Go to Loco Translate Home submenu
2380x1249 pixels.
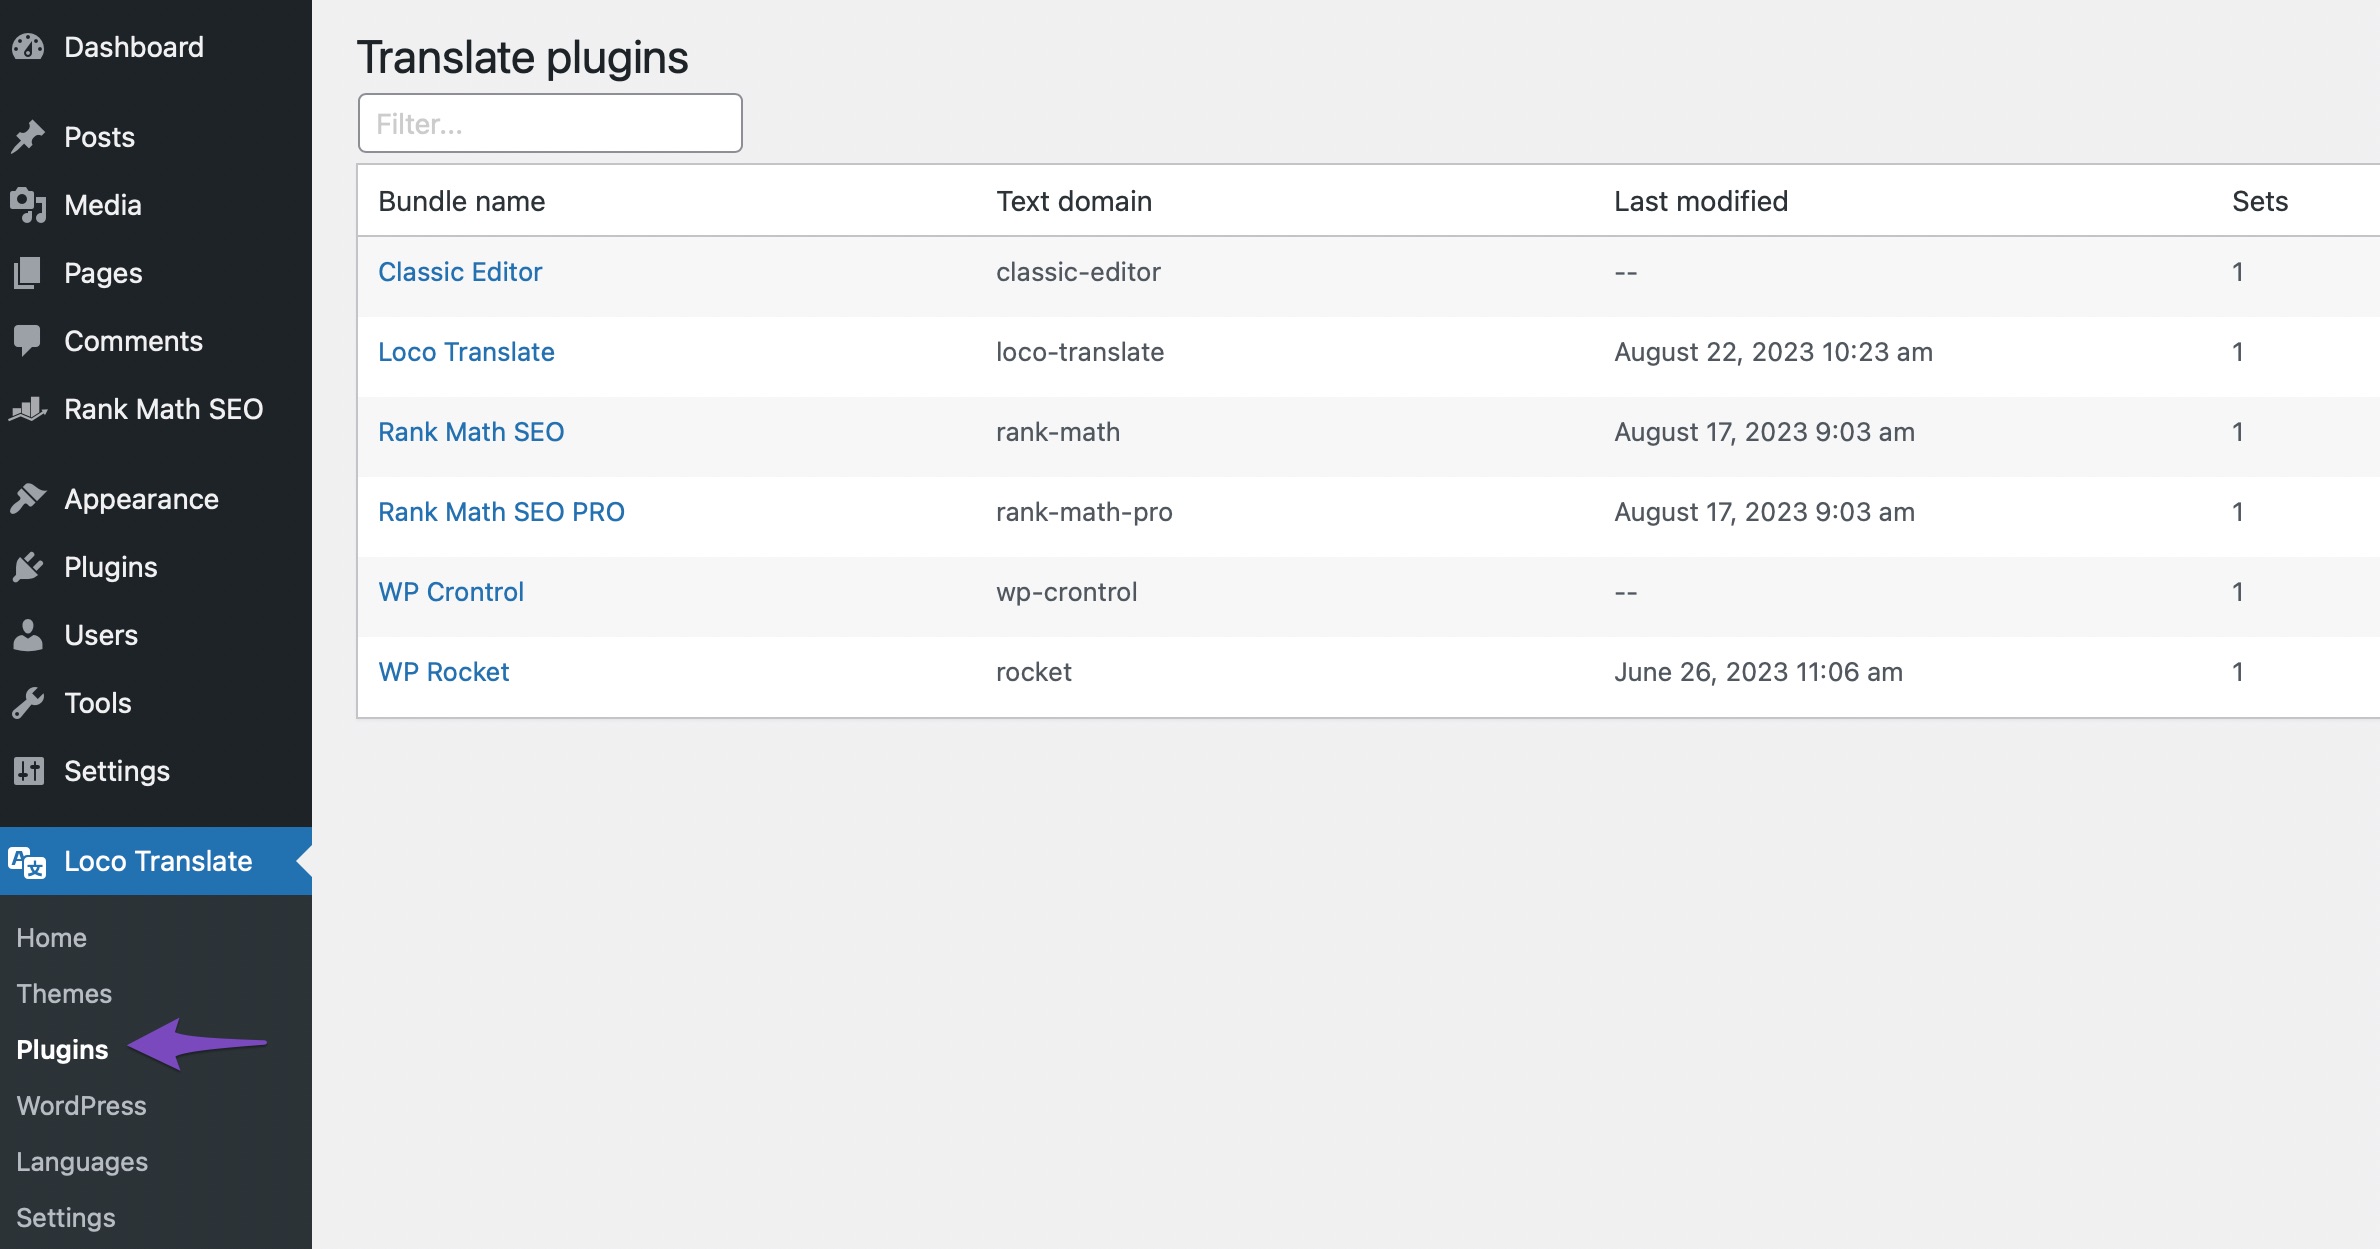click(x=52, y=938)
